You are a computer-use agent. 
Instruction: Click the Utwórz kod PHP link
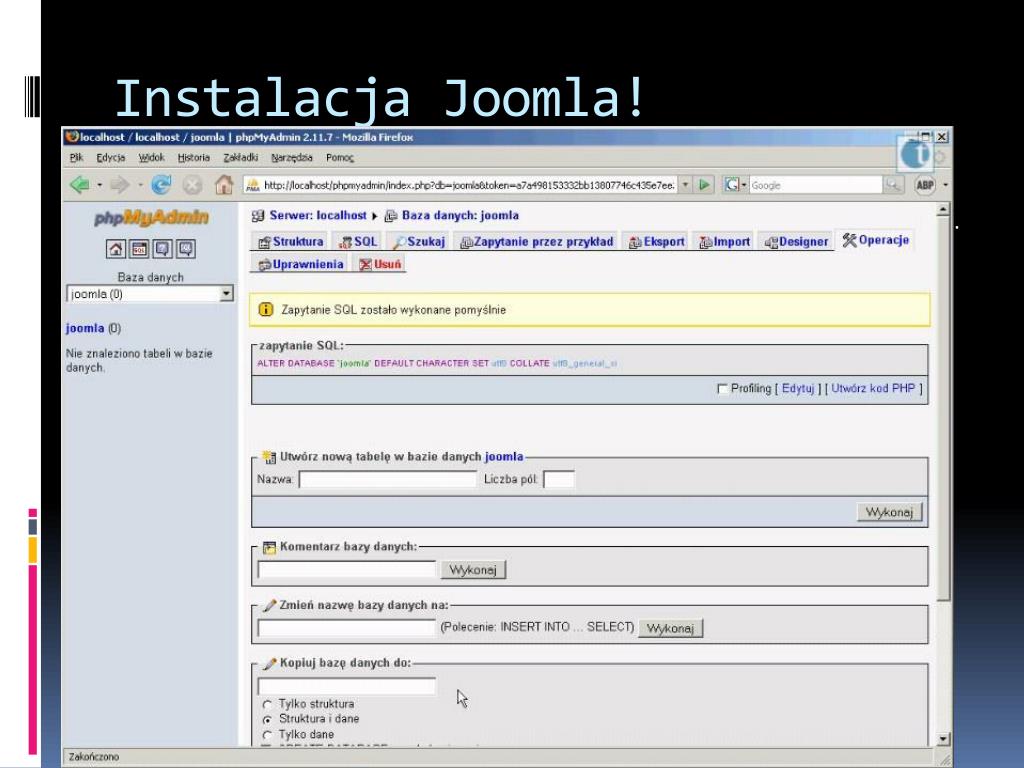873,389
